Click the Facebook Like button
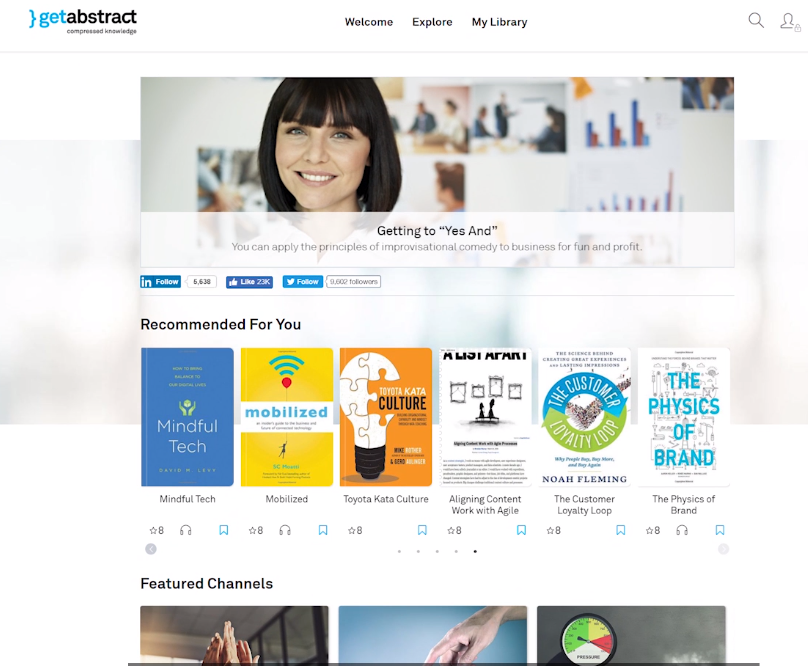Viewport: 808px width, 666px height. point(249,282)
